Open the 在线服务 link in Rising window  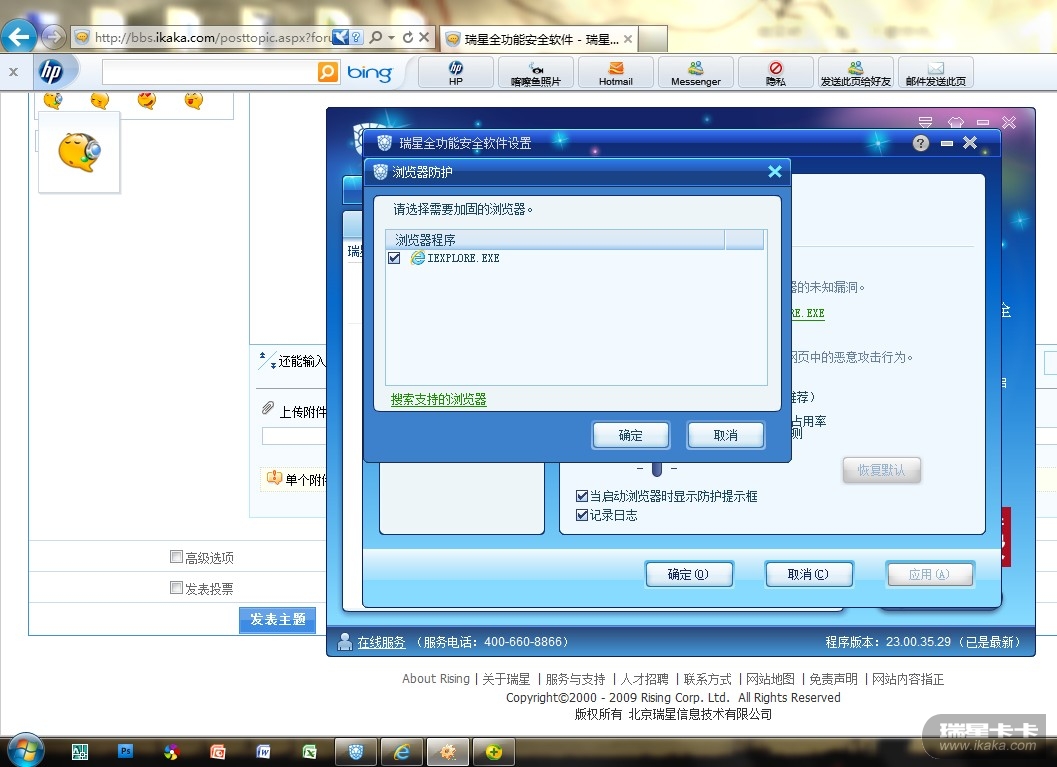click(382, 642)
